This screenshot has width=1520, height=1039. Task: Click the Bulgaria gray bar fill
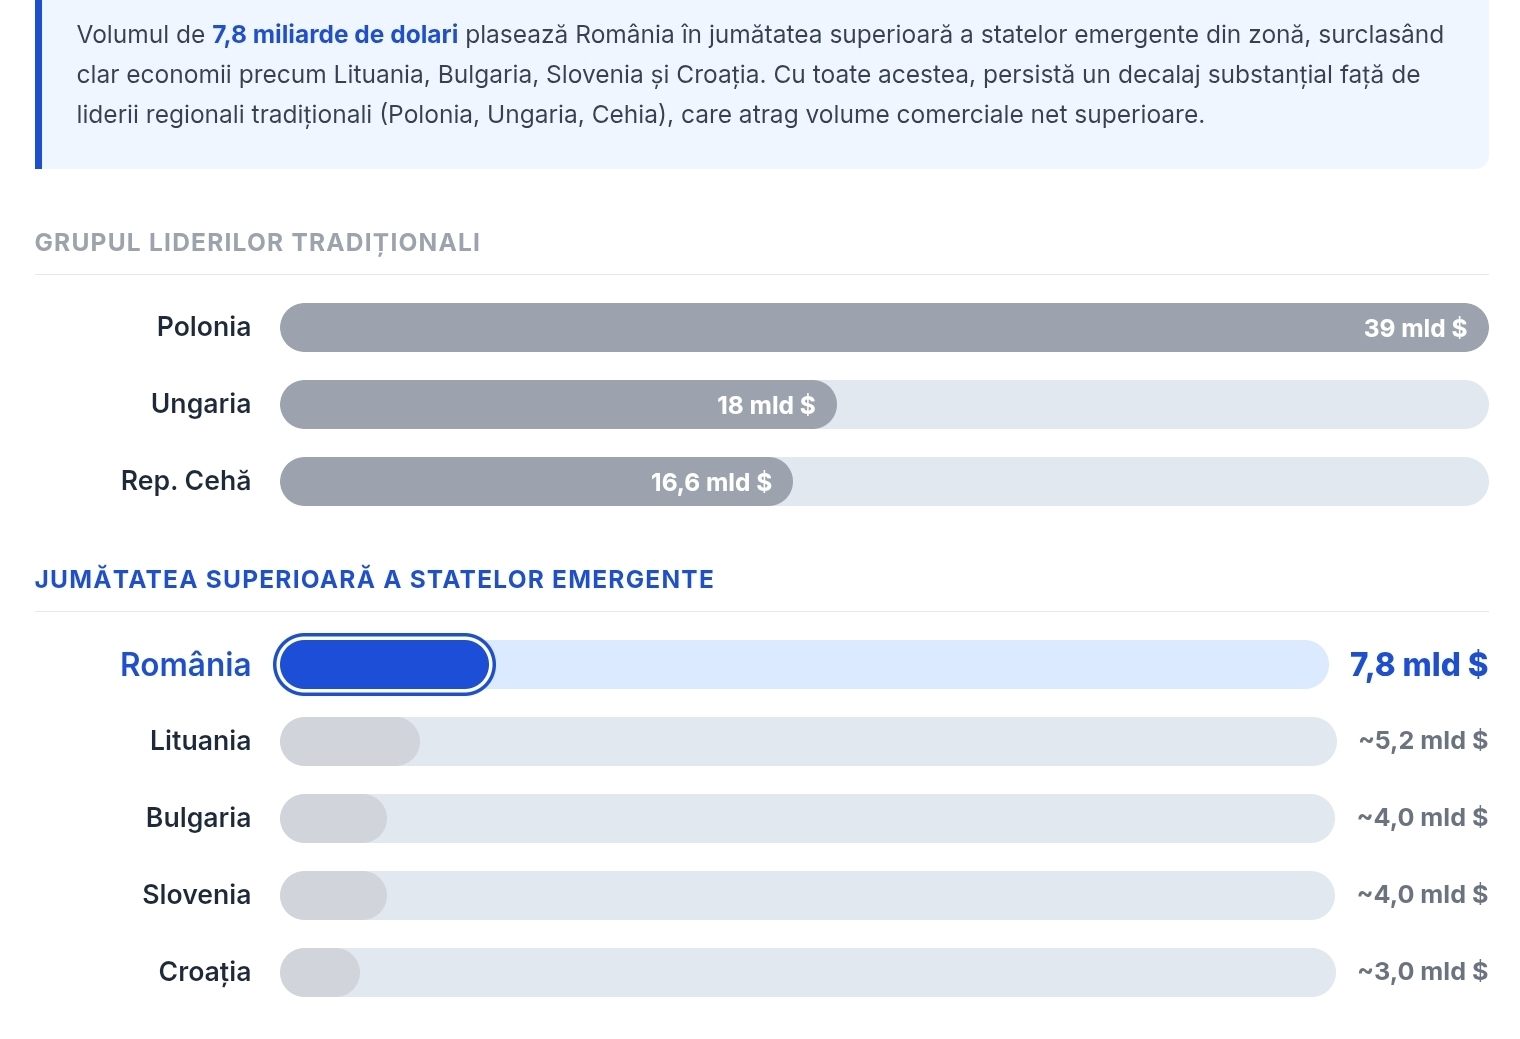333,819
